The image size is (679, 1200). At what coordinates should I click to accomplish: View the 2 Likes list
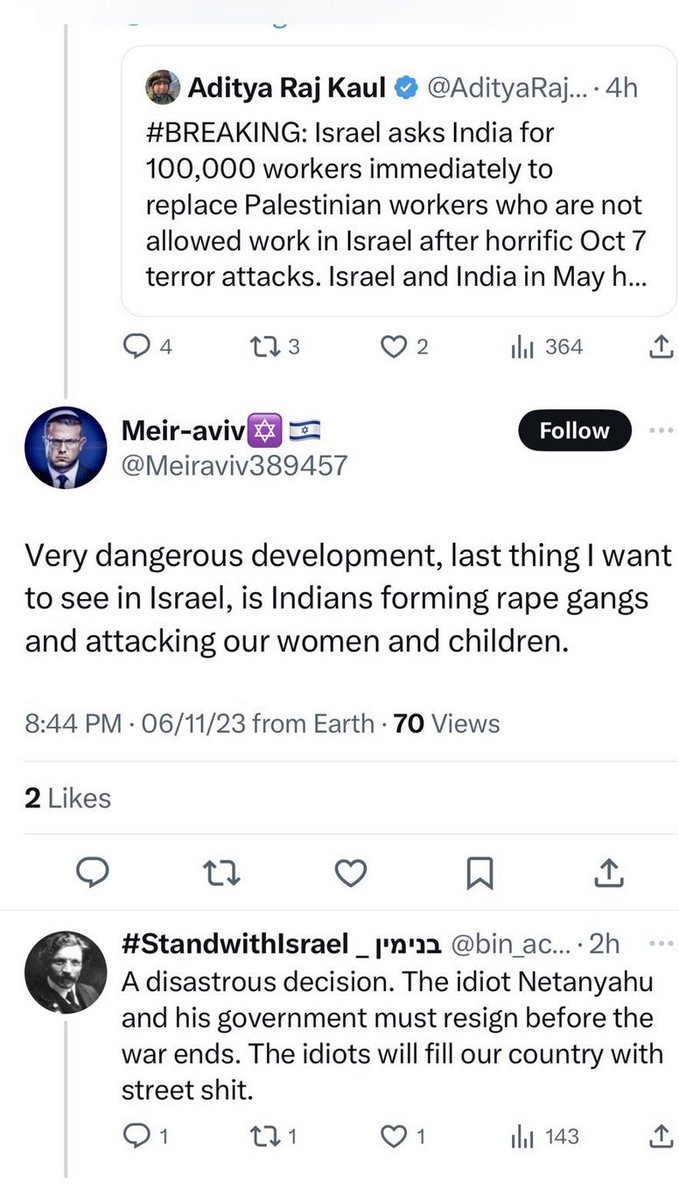[67, 797]
